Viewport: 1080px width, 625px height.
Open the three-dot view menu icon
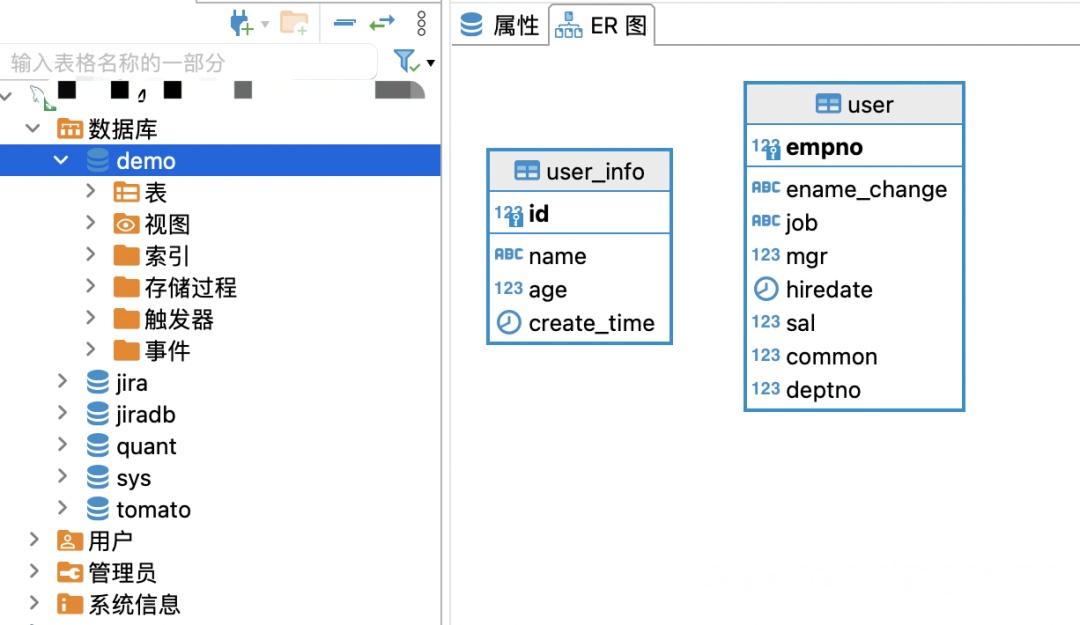point(422,23)
